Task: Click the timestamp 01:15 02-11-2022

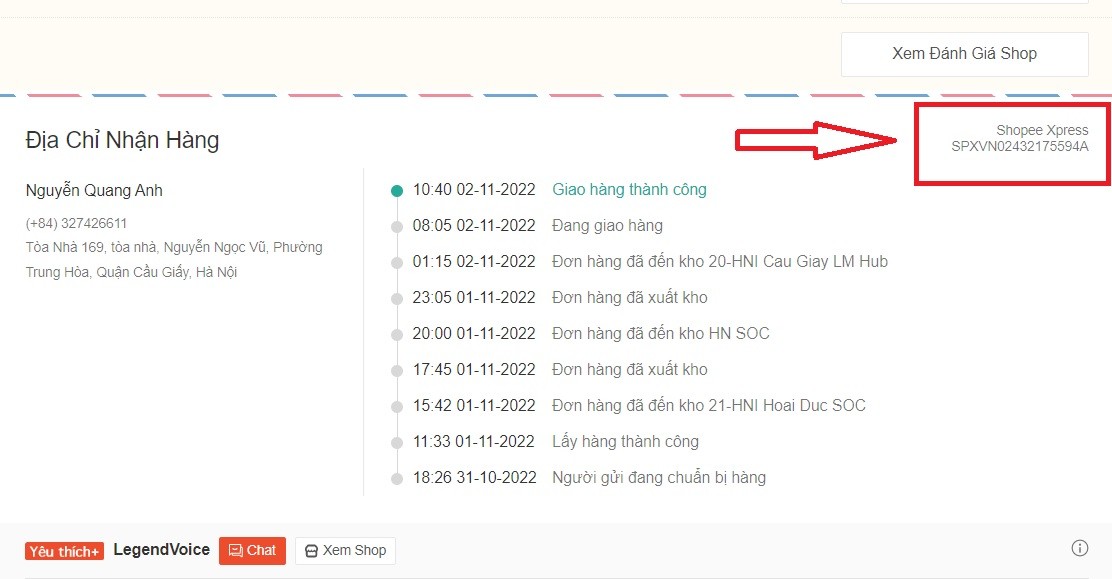Action: 474,262
